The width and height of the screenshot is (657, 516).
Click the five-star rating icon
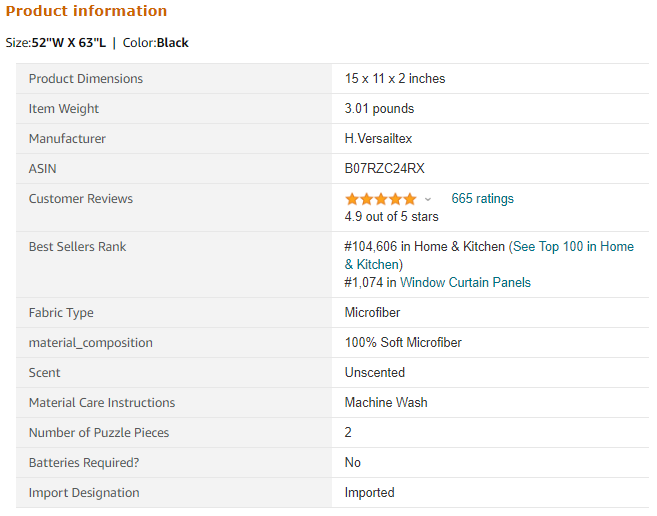380,199
